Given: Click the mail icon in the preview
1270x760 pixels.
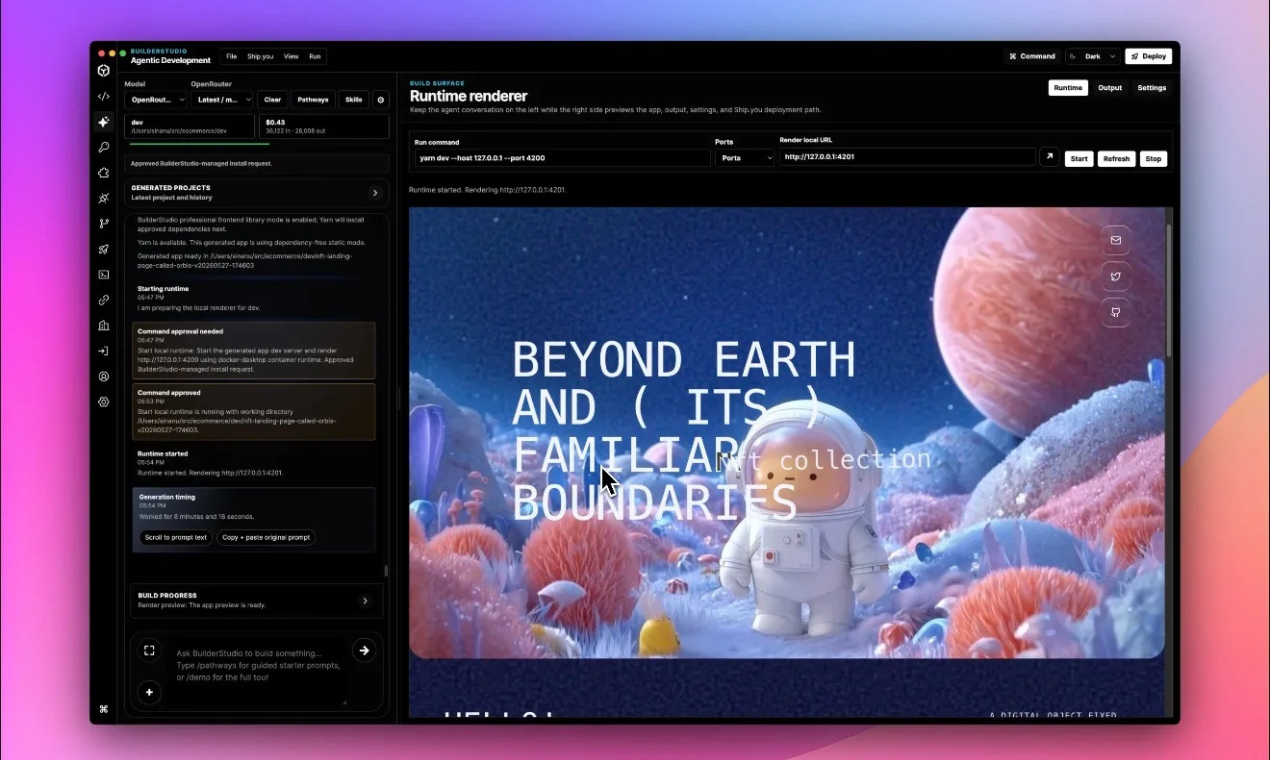Looking at the screenshot, I should pos(1116,240).
